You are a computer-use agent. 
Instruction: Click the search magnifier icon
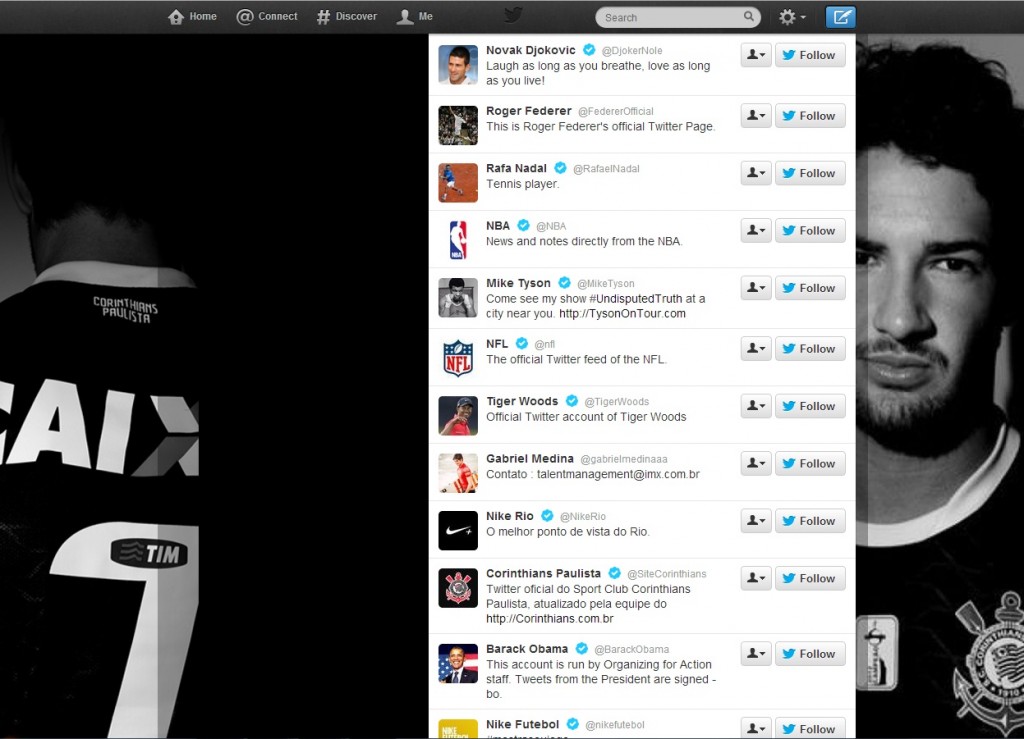pos(748,16)
